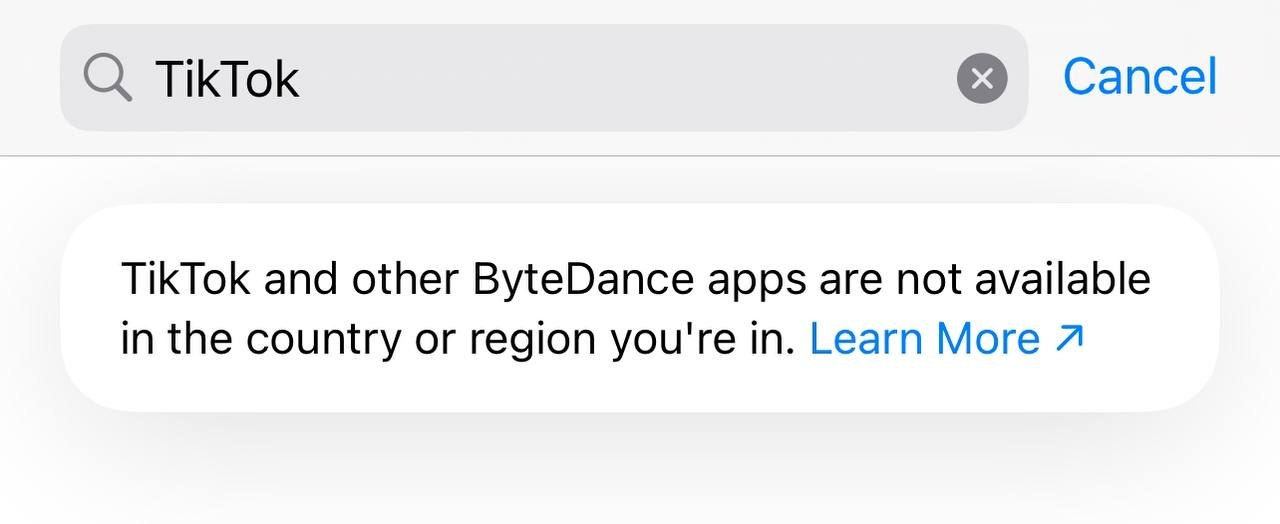This screenshot has height=524, width=1280.
Task: Tap the search glyph left of TikTok
Action: (108, 77)
